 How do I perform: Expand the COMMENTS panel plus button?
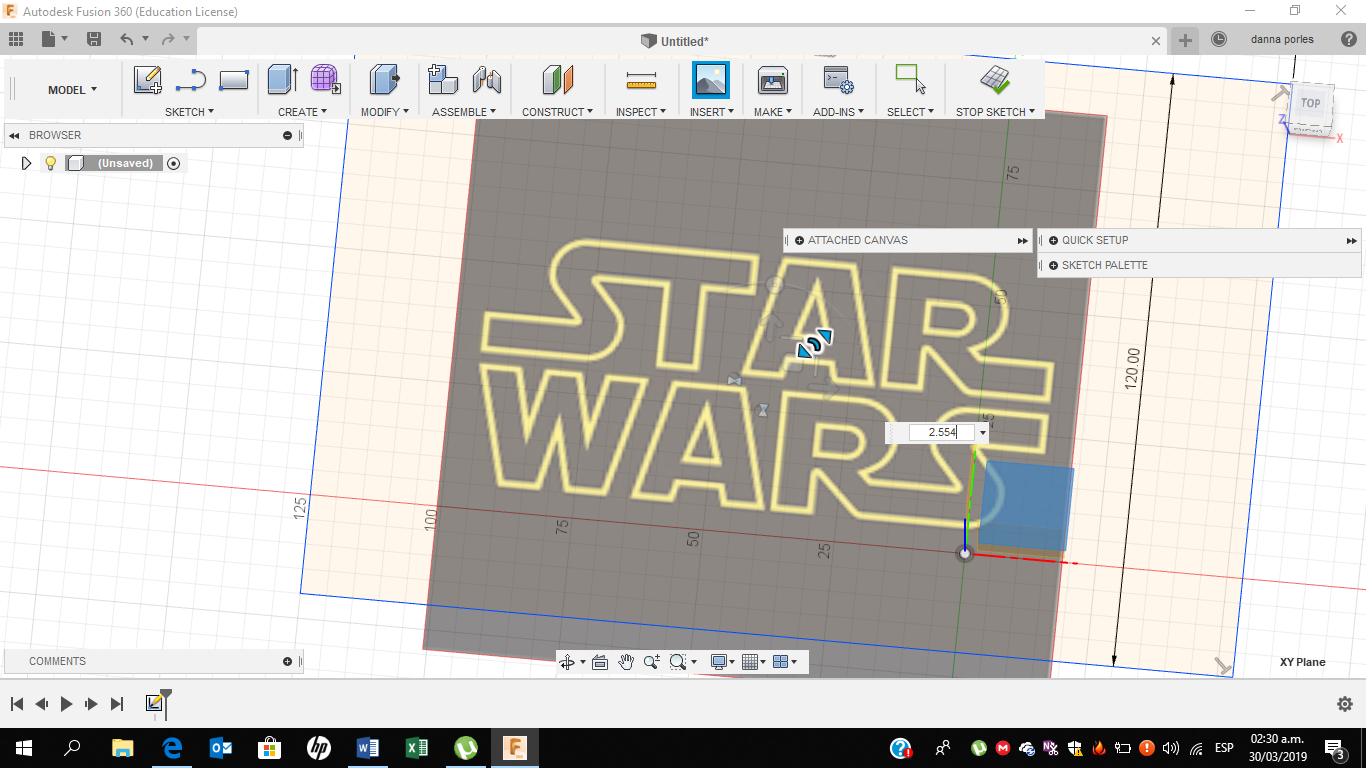coord(287,661)
